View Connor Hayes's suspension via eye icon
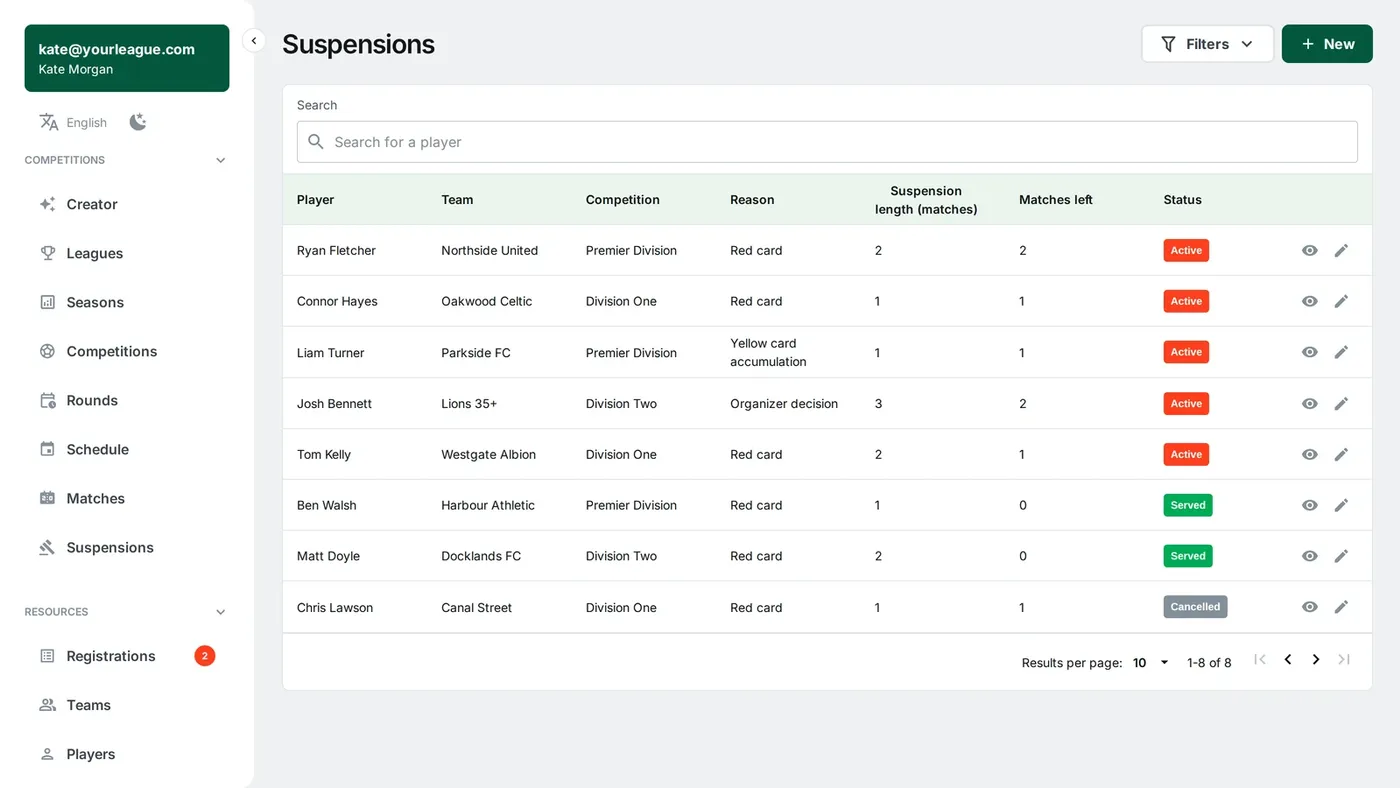 click(x=1309, y=301)
